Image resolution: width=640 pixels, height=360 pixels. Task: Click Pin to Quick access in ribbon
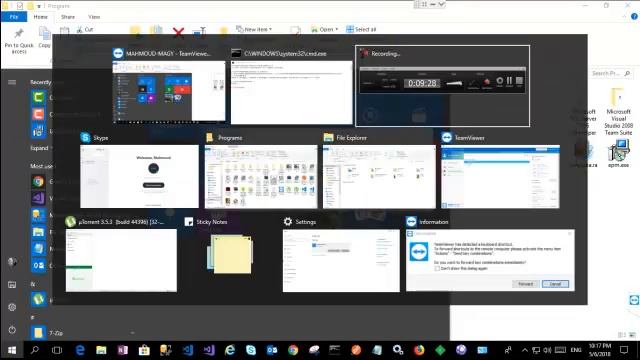(19, 41)
